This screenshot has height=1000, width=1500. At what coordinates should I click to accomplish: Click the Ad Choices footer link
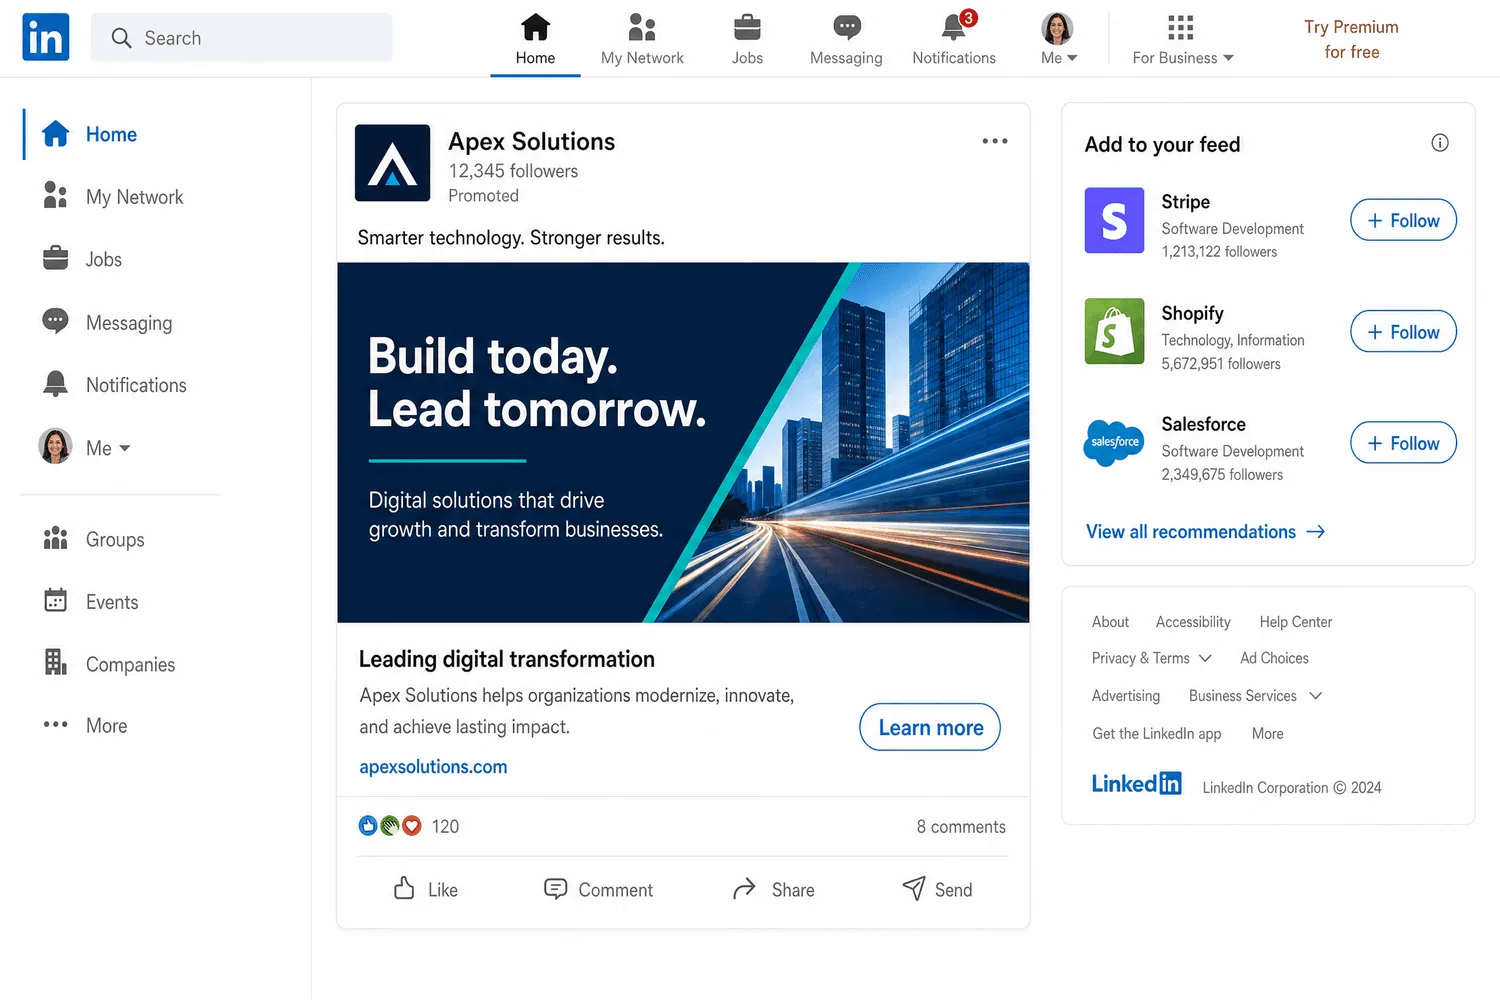[x=1274, y=658]
